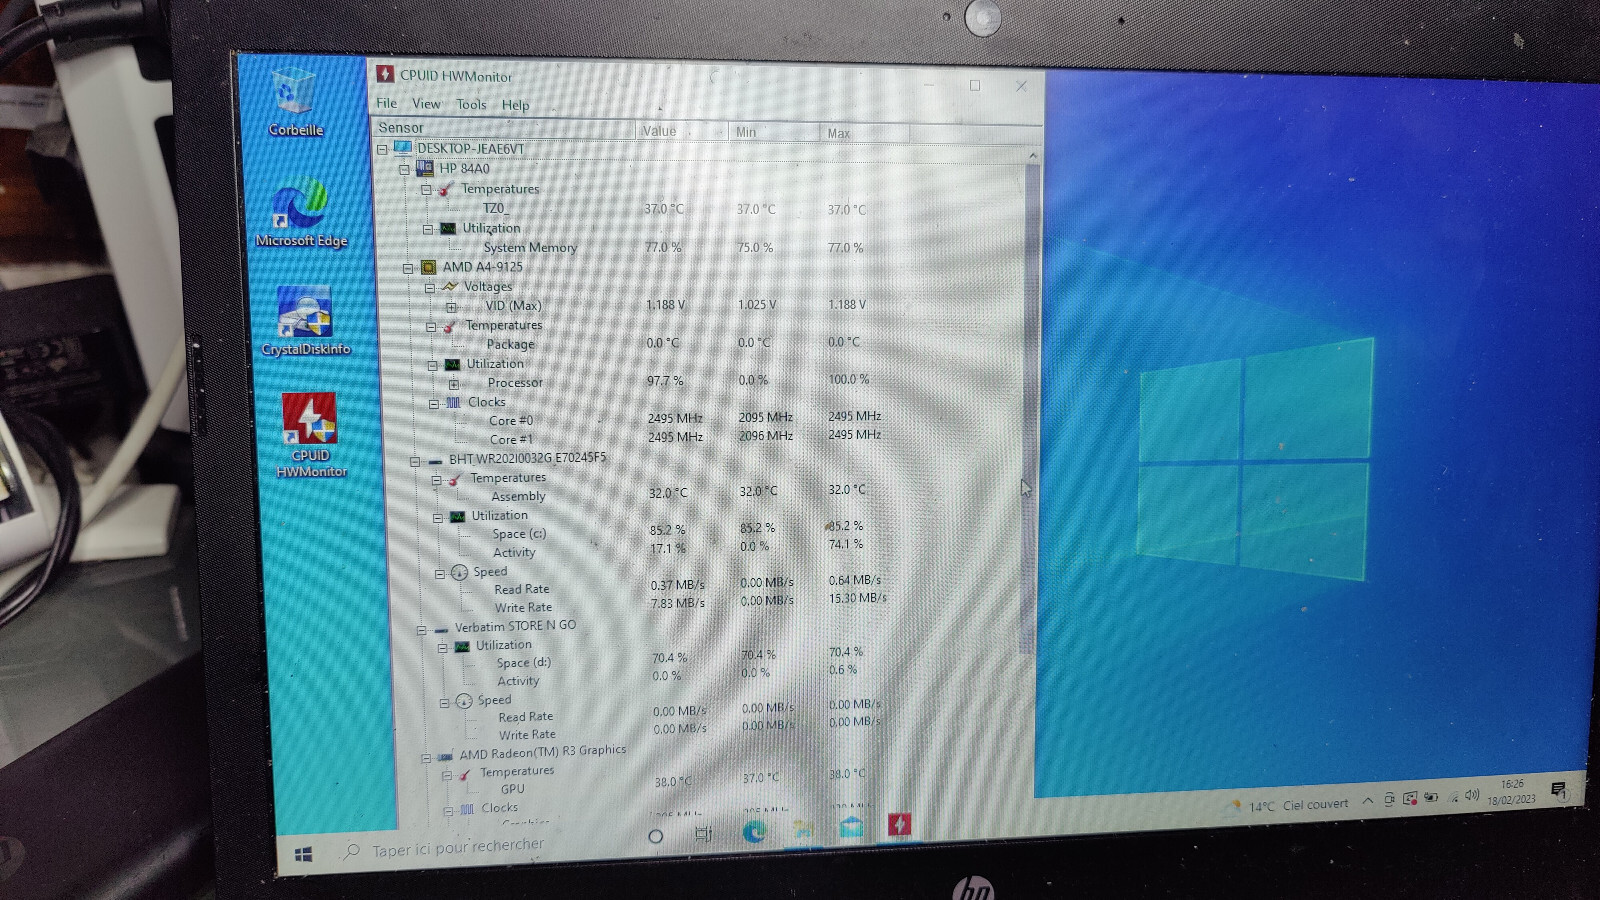Screen dimensions: 1600x900
Task: Open the View menu
Action: coord(426,103)
